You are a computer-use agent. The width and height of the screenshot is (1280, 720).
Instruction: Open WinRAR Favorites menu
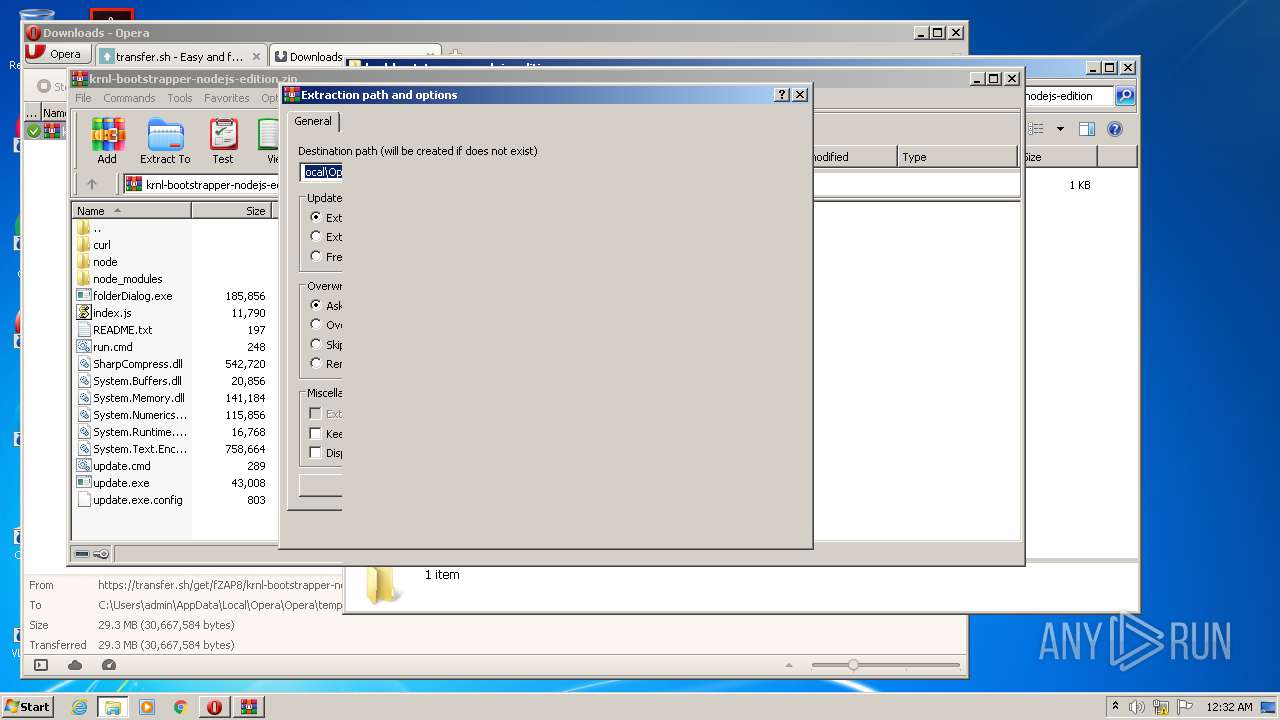click(x=227, y=98)
